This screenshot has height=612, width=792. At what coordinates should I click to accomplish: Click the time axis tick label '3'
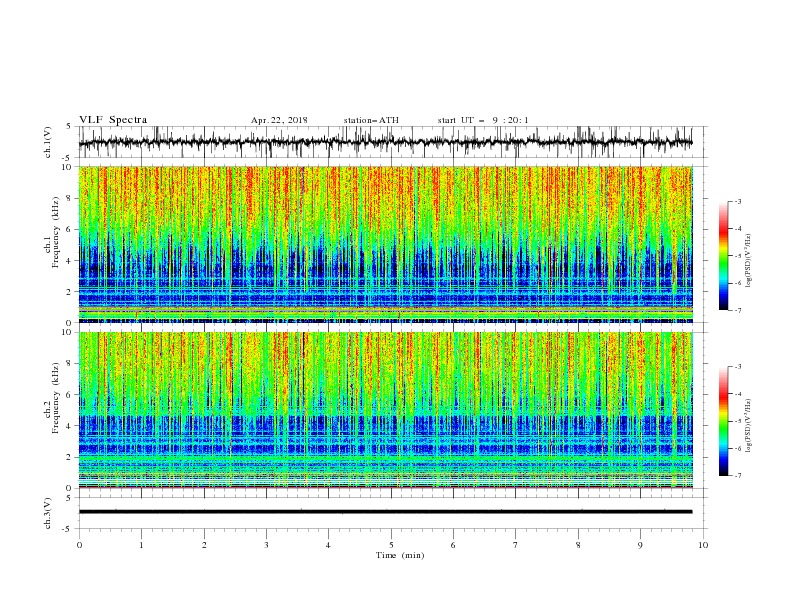(266, 545)
